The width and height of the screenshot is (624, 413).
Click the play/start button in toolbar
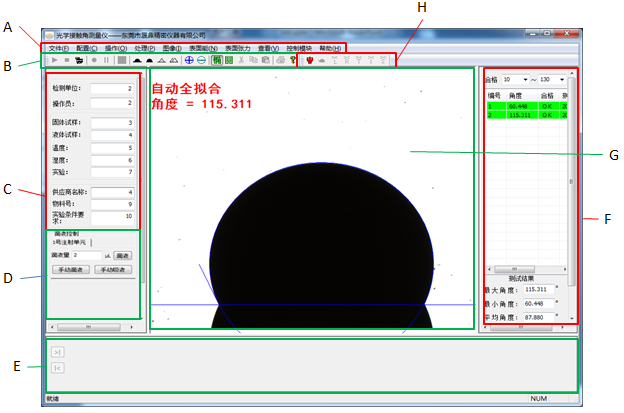(52, 60)
